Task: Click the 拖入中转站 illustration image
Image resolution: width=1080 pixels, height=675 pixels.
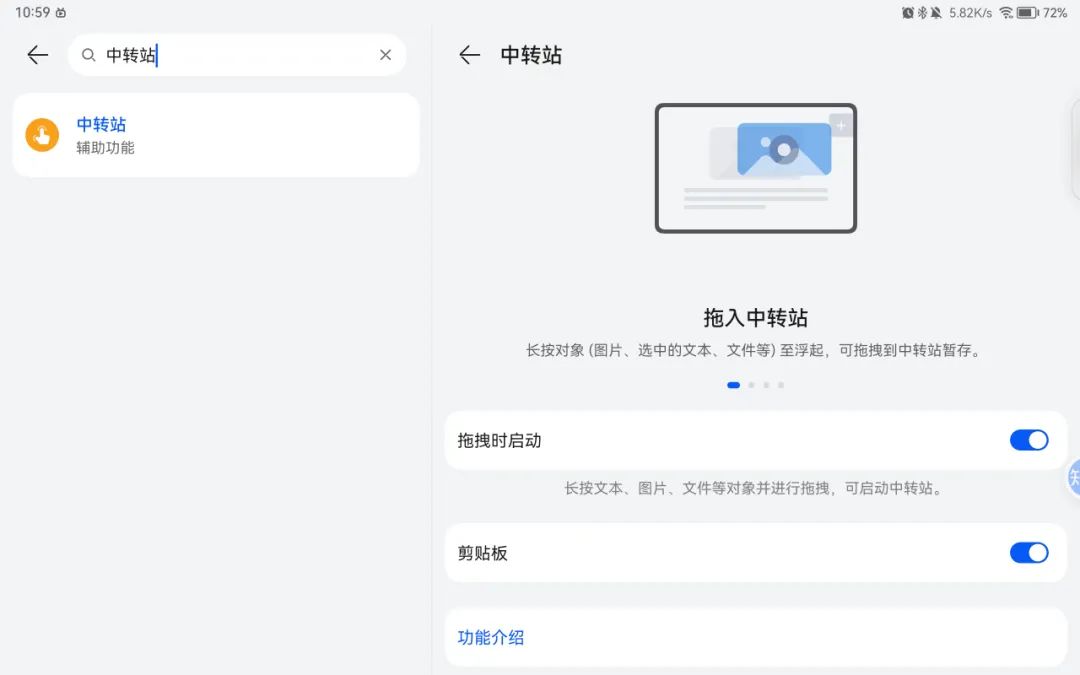Action: point(755,167)
